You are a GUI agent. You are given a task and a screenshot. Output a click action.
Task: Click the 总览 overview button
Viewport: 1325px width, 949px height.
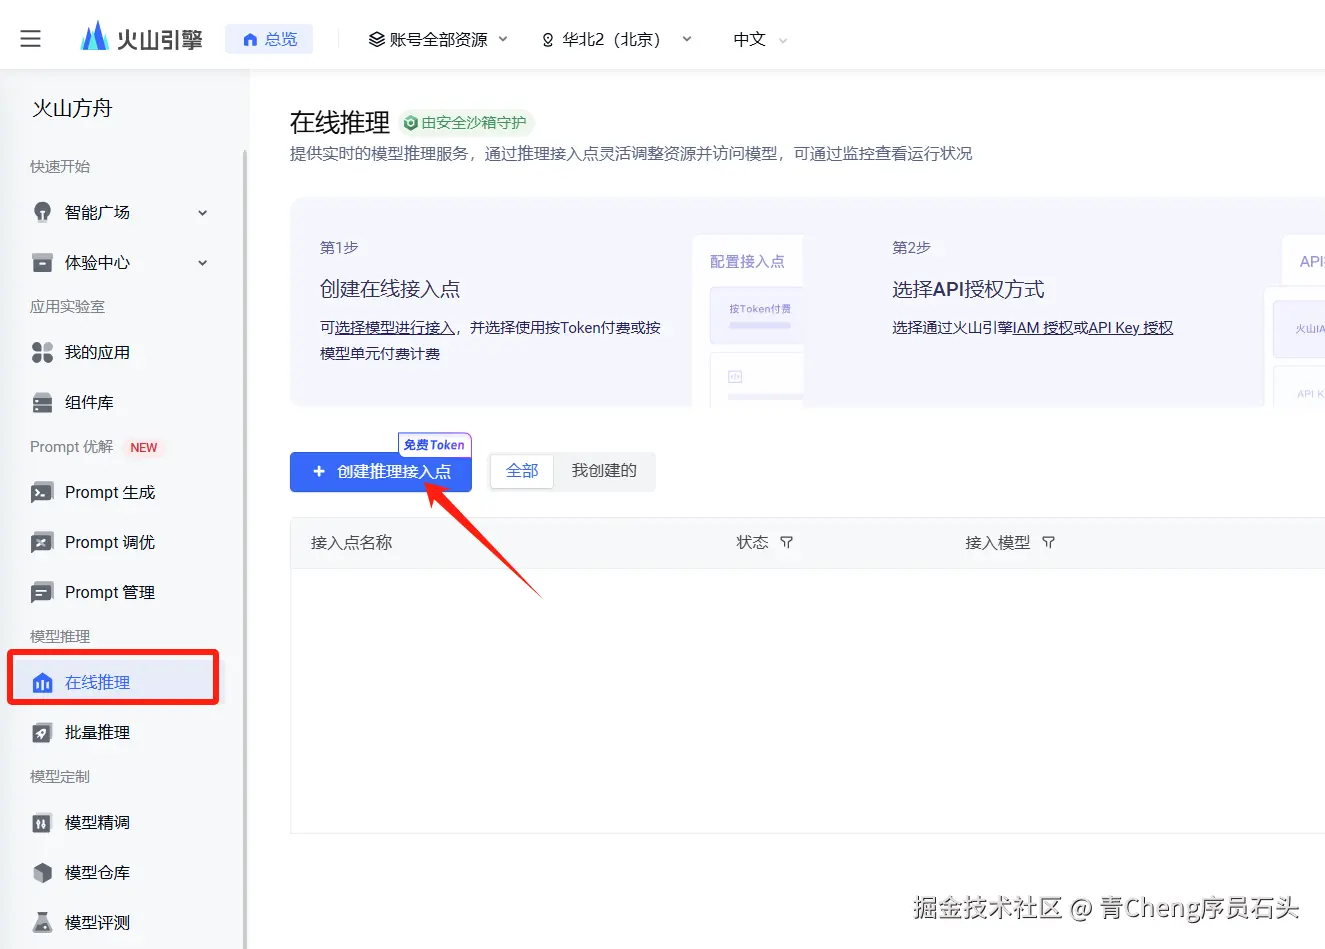tap(269, 39)
